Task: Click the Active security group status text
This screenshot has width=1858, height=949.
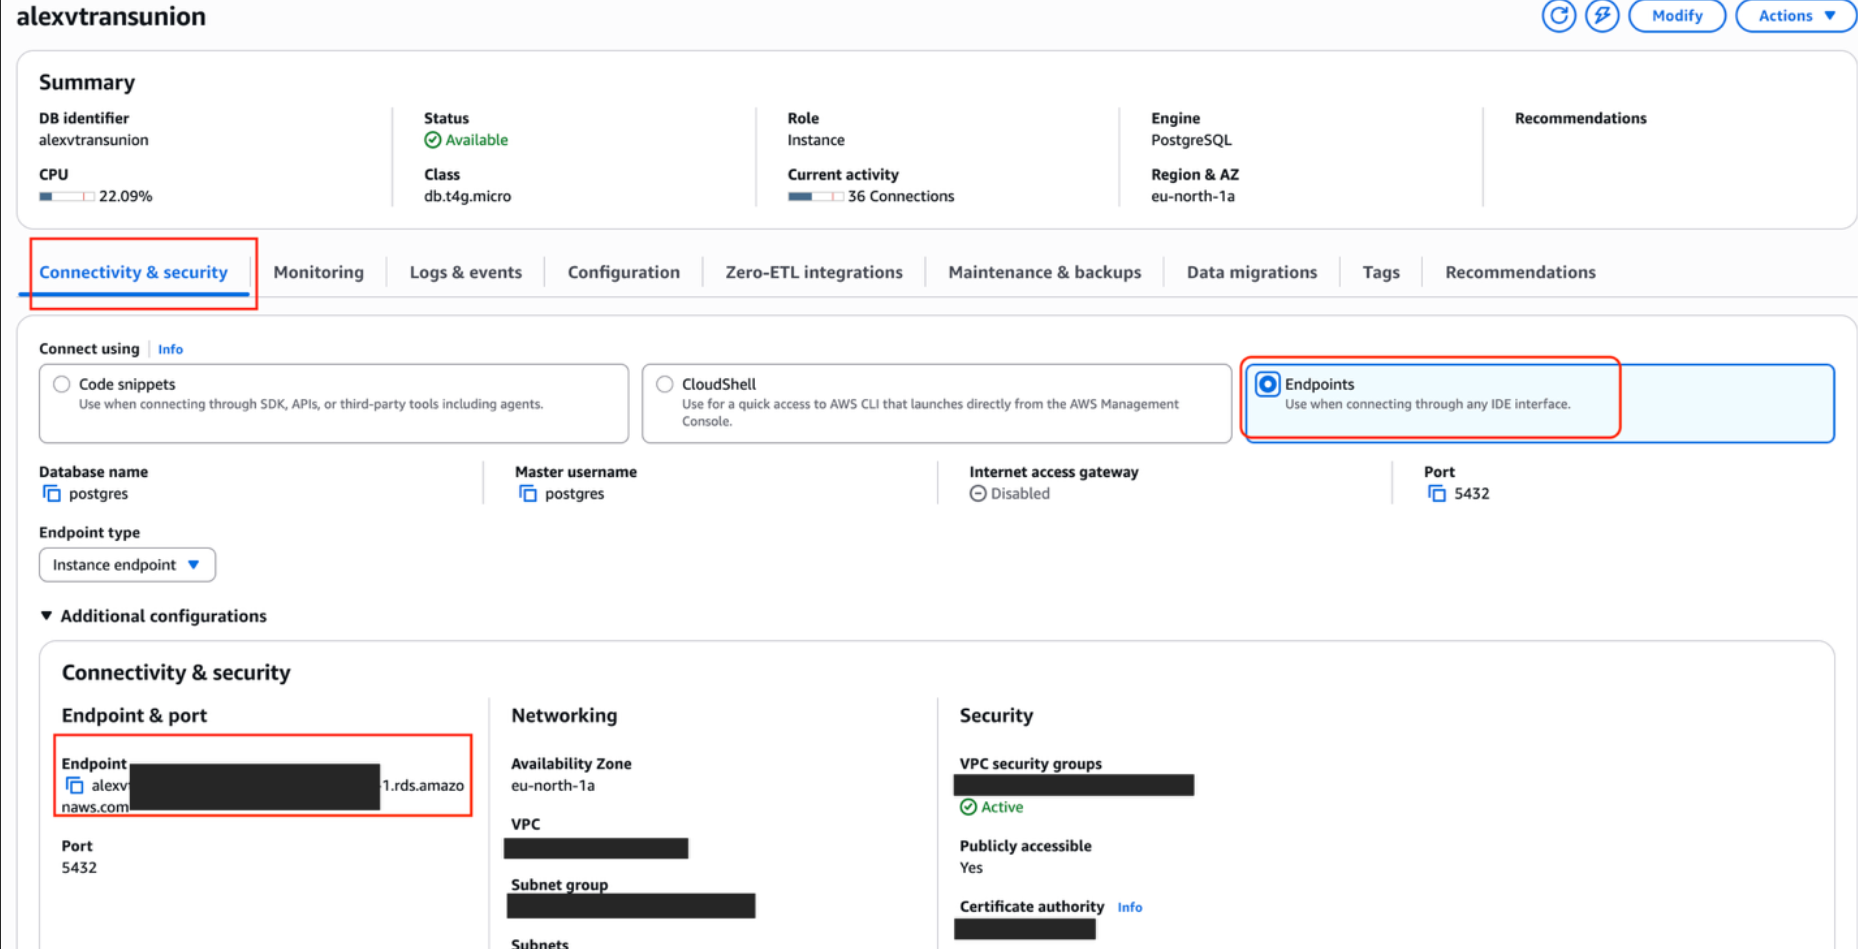Action: [1002, 807]
